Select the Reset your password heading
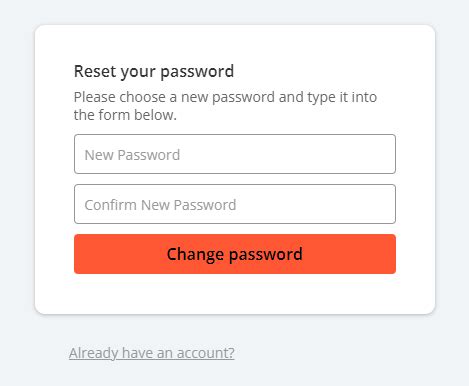469x386 pixels. (154, 72)
